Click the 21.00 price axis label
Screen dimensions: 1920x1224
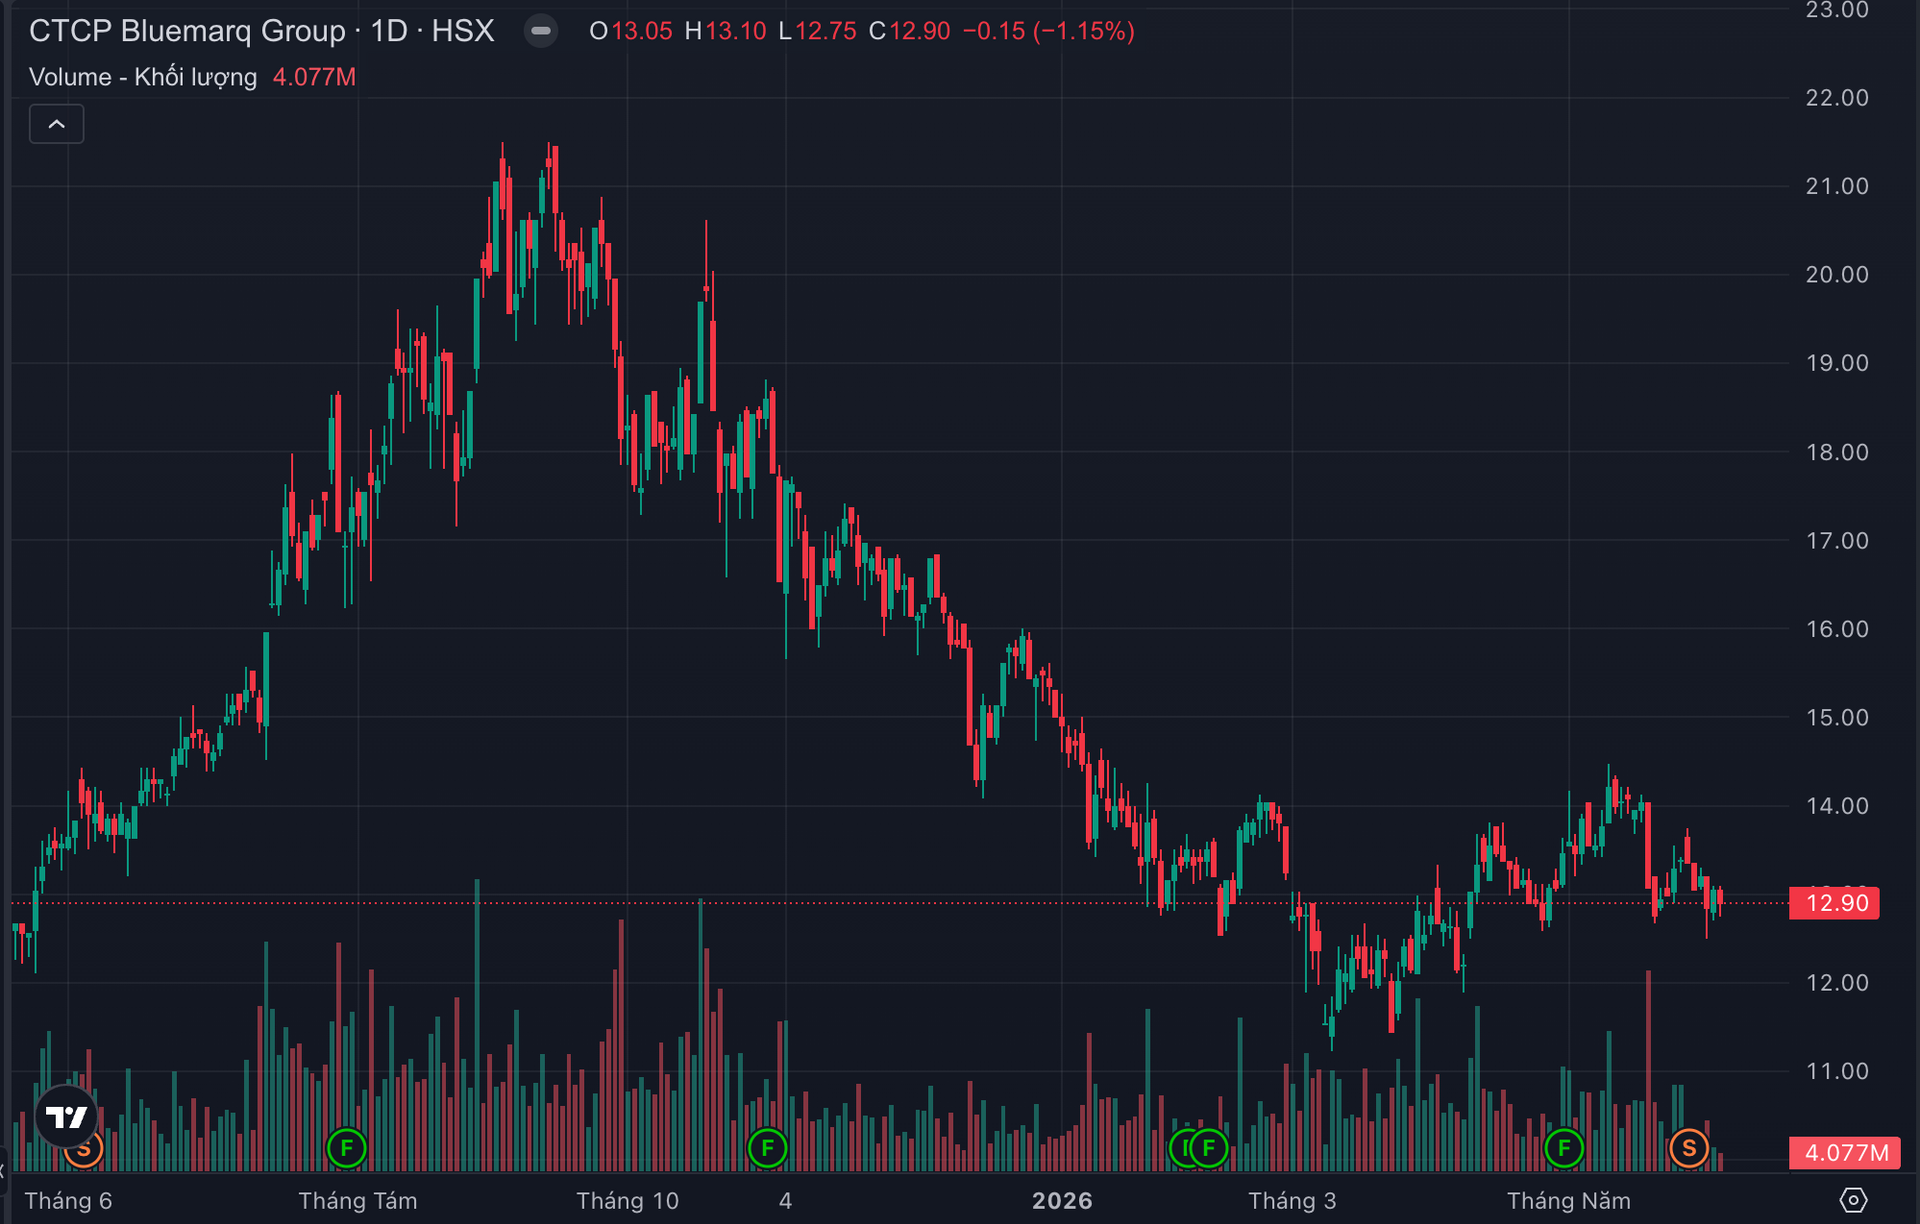pyautogui.click(x=1837, y=186)
